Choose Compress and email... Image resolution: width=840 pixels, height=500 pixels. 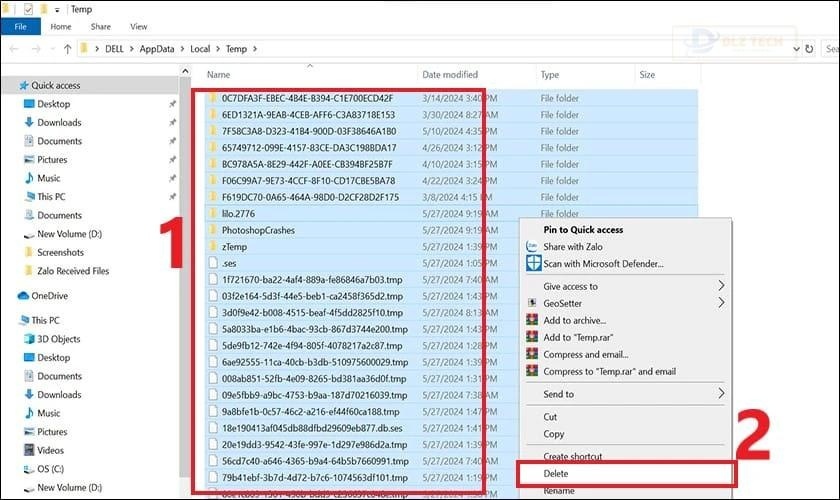(x=586, y=355)
